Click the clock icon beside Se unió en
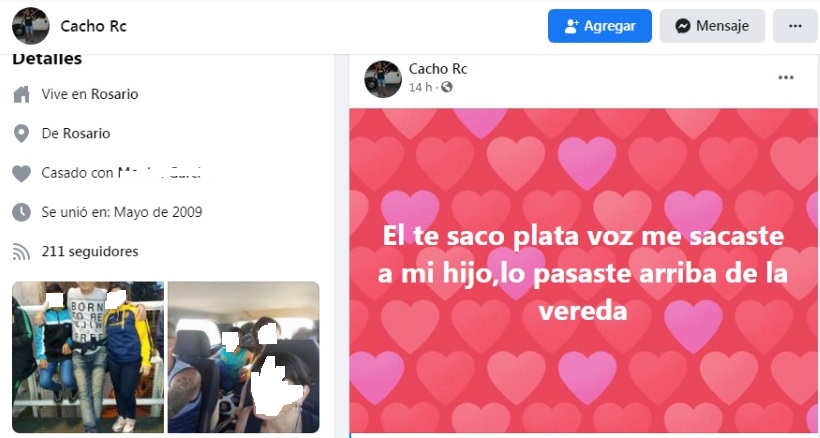This screenshot has width=820, height=438. (21, 212)
